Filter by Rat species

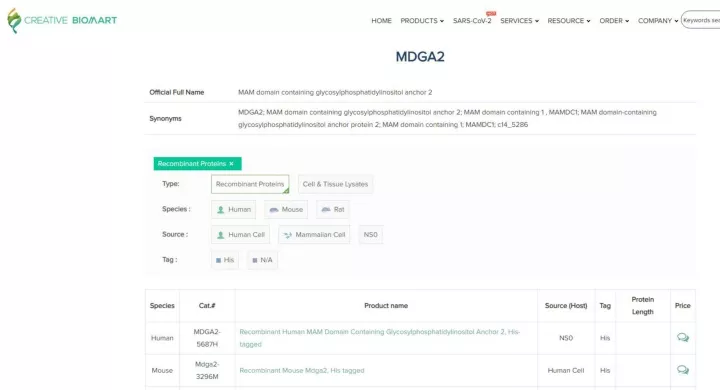332,209
